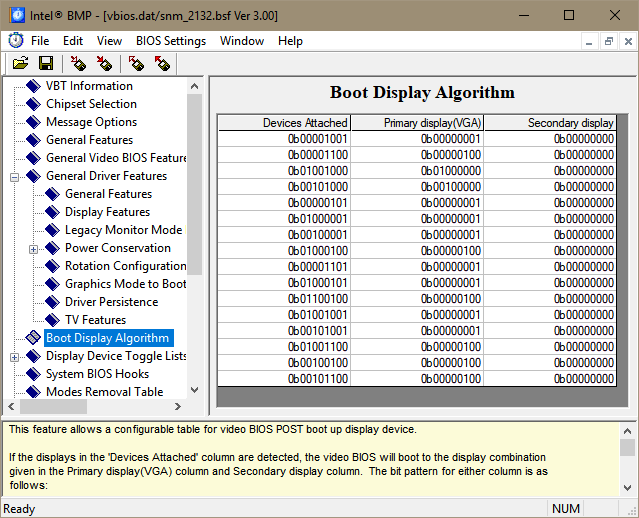The height and width of the screenshot is (518, 639).
Task: Select the General Features child under General Driver Features
Action: click(x=108, y=194)
